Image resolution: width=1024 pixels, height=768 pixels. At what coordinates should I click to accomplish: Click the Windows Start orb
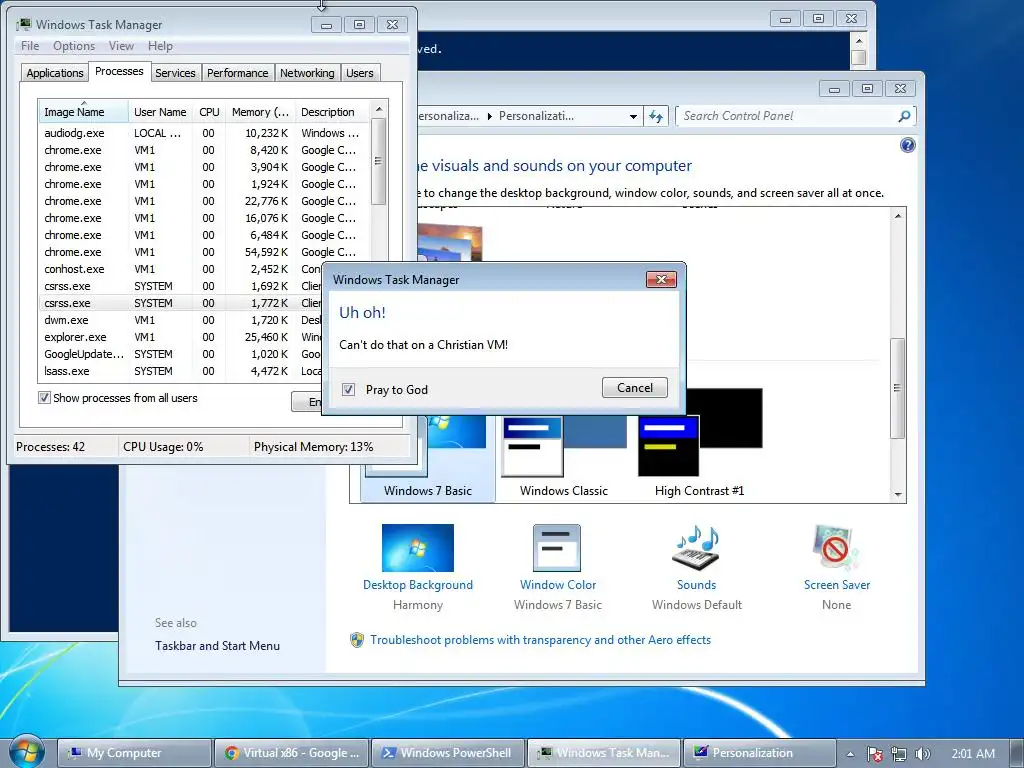(25, 752)
